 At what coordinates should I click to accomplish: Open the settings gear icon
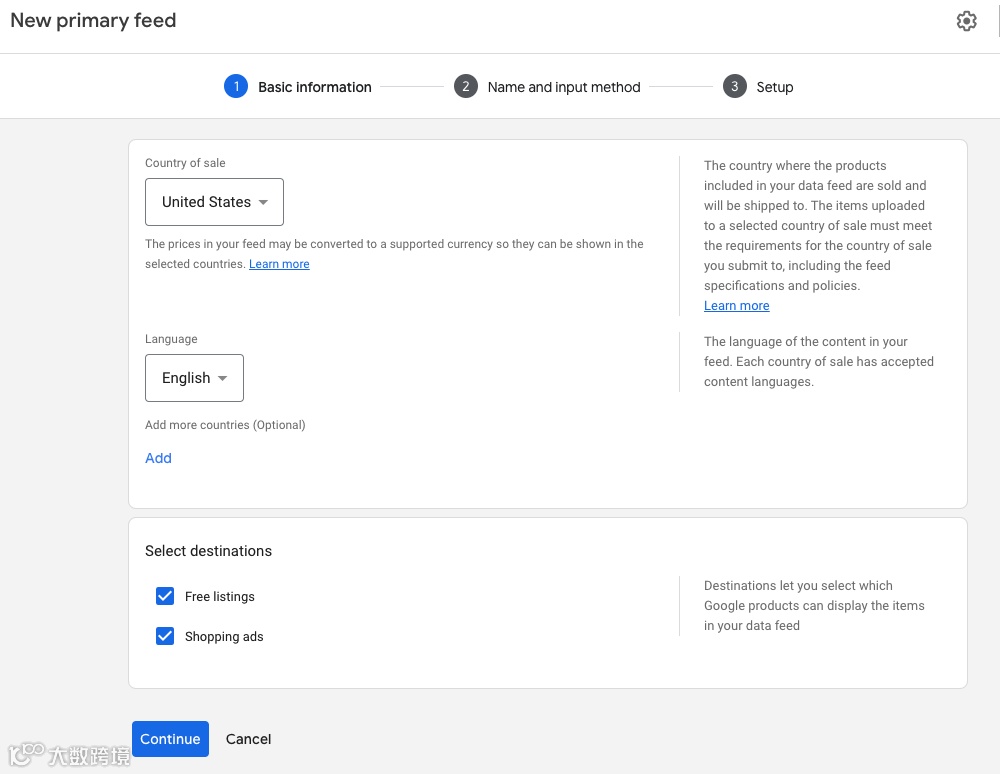coord(966,21)
